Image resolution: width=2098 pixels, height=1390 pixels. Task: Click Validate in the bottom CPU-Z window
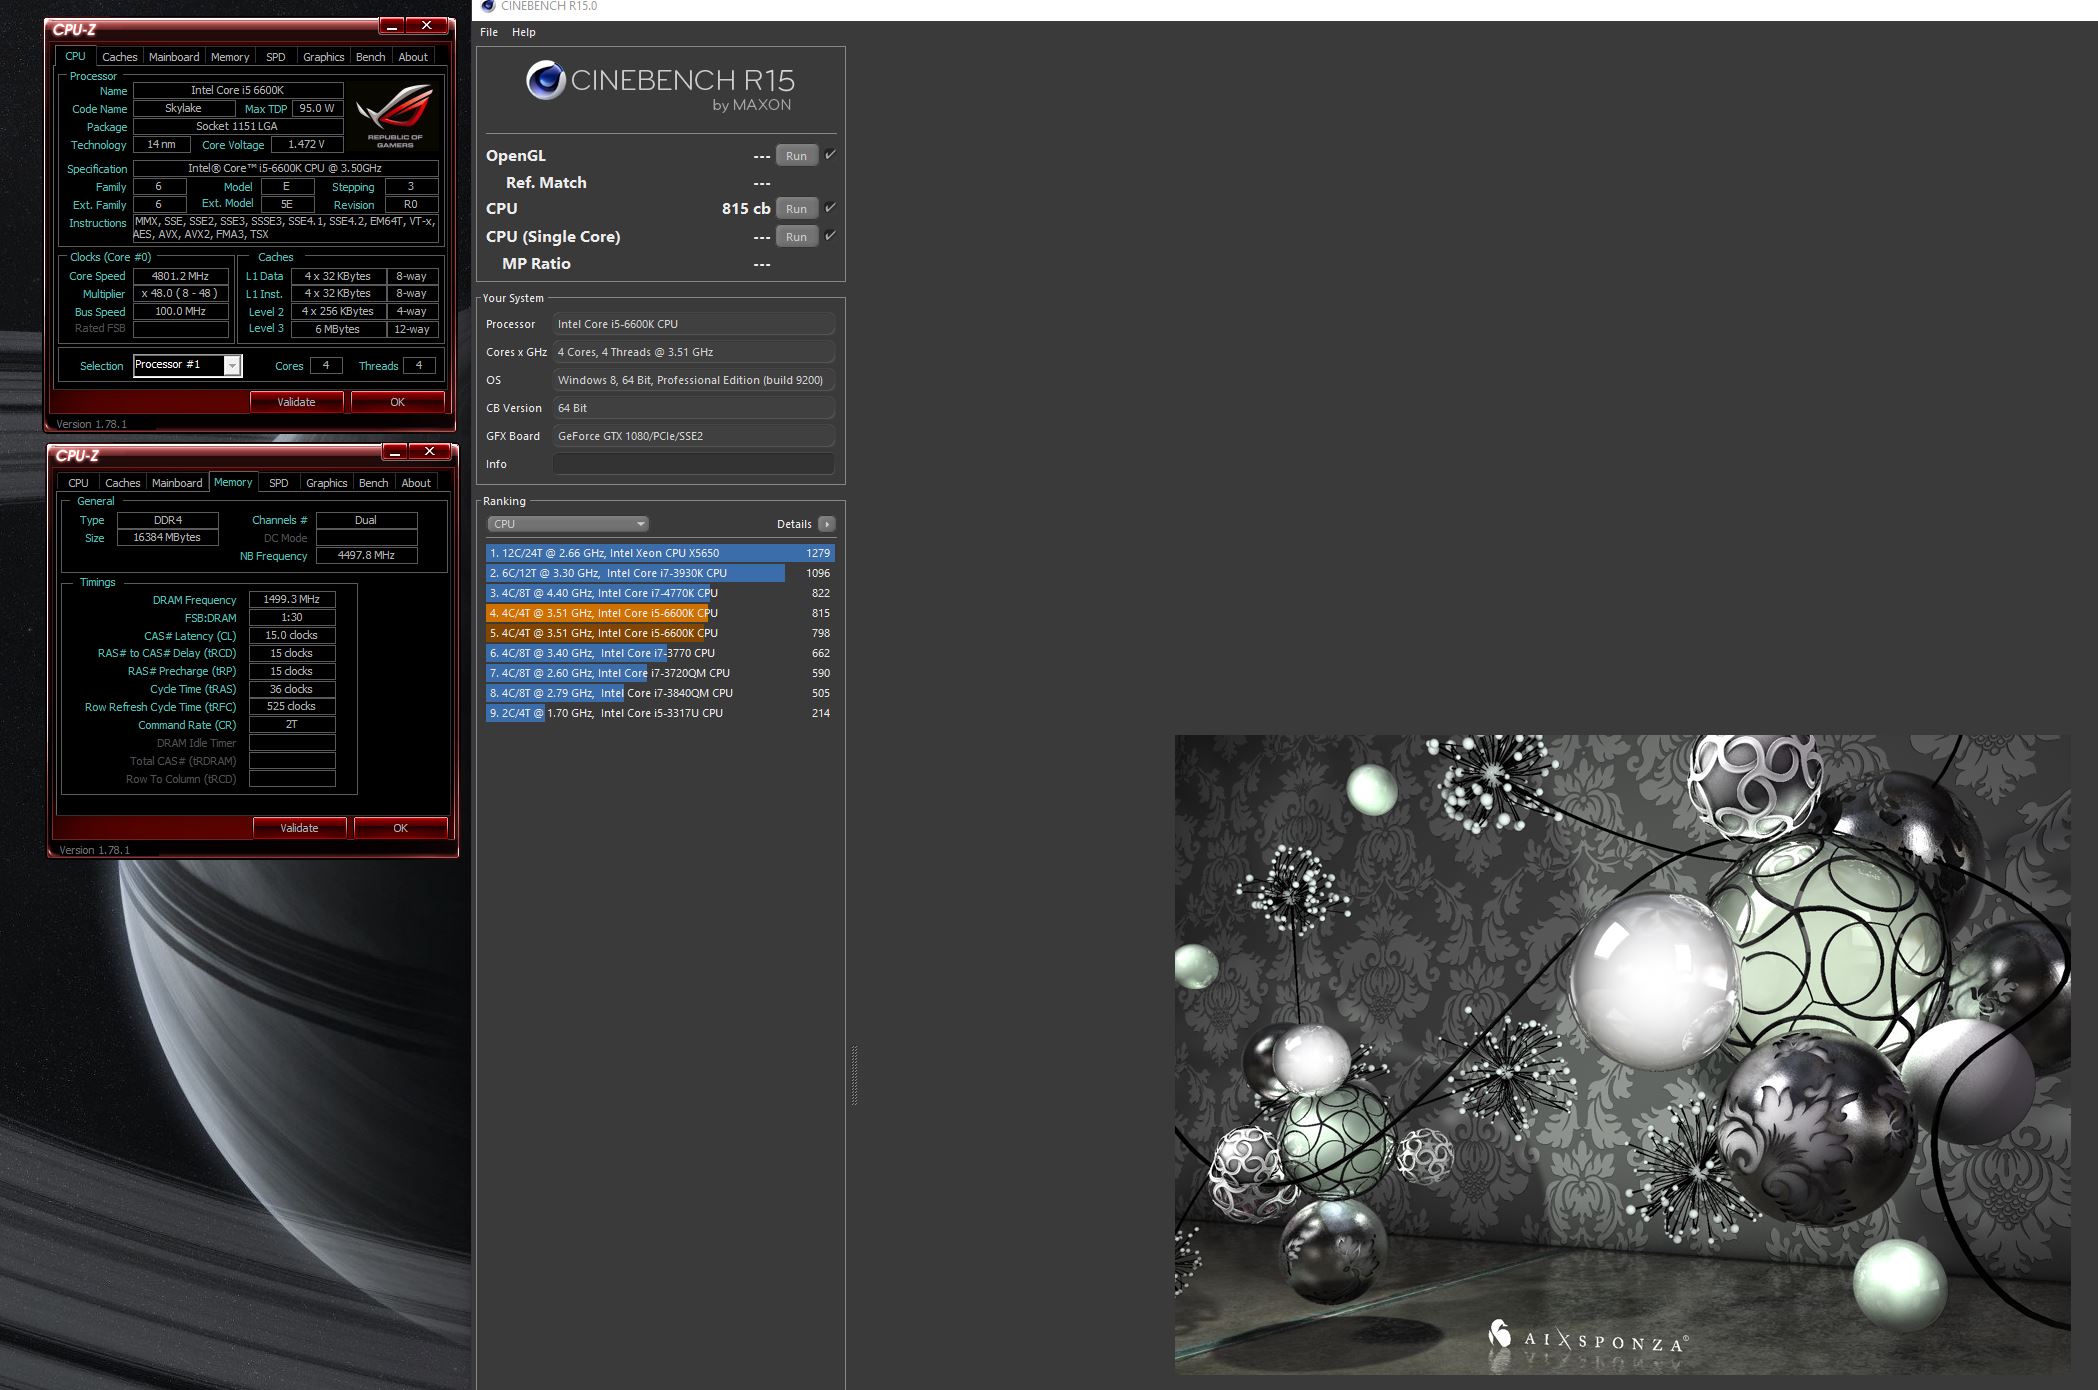tap(299, 828)
